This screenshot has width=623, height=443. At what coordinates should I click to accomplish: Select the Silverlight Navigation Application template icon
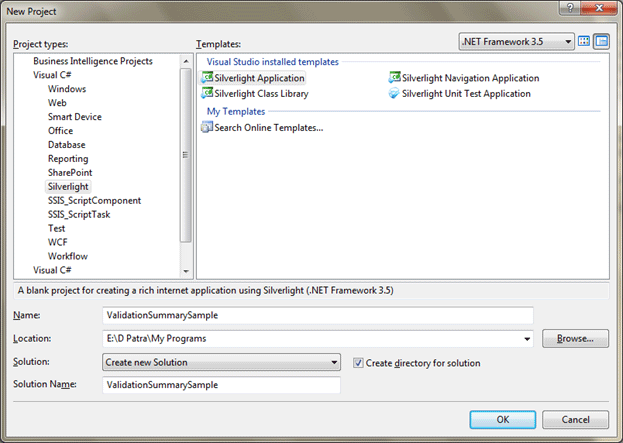click(394, 77)
